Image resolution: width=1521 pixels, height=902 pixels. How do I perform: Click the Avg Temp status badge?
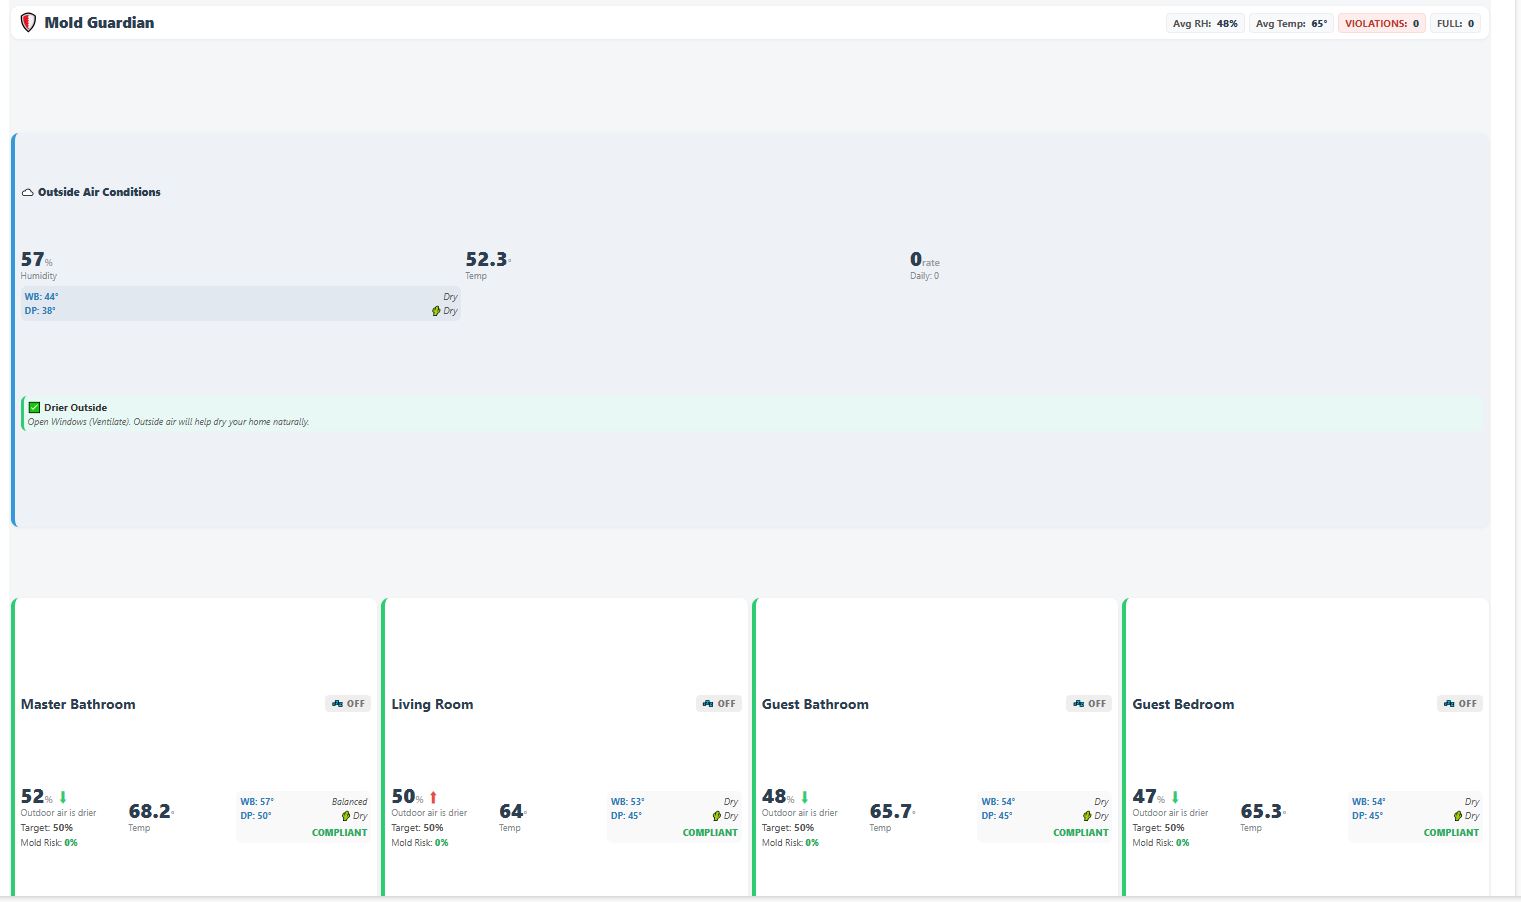coord(1291,23)
